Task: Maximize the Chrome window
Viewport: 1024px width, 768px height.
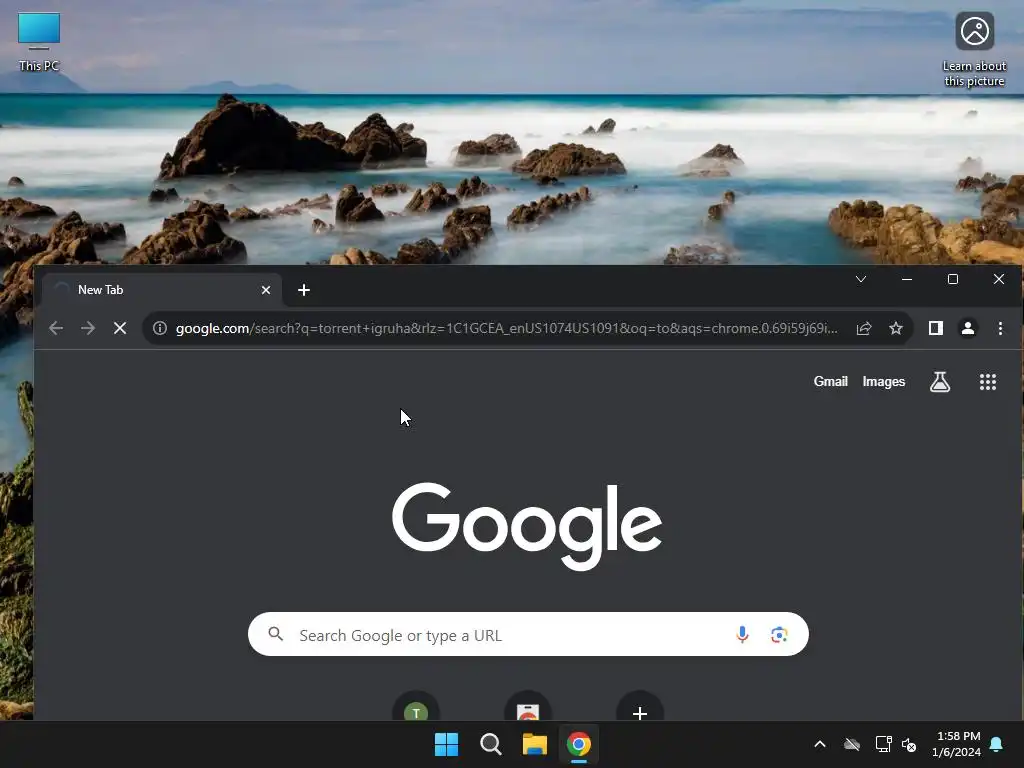Action: 953,280
